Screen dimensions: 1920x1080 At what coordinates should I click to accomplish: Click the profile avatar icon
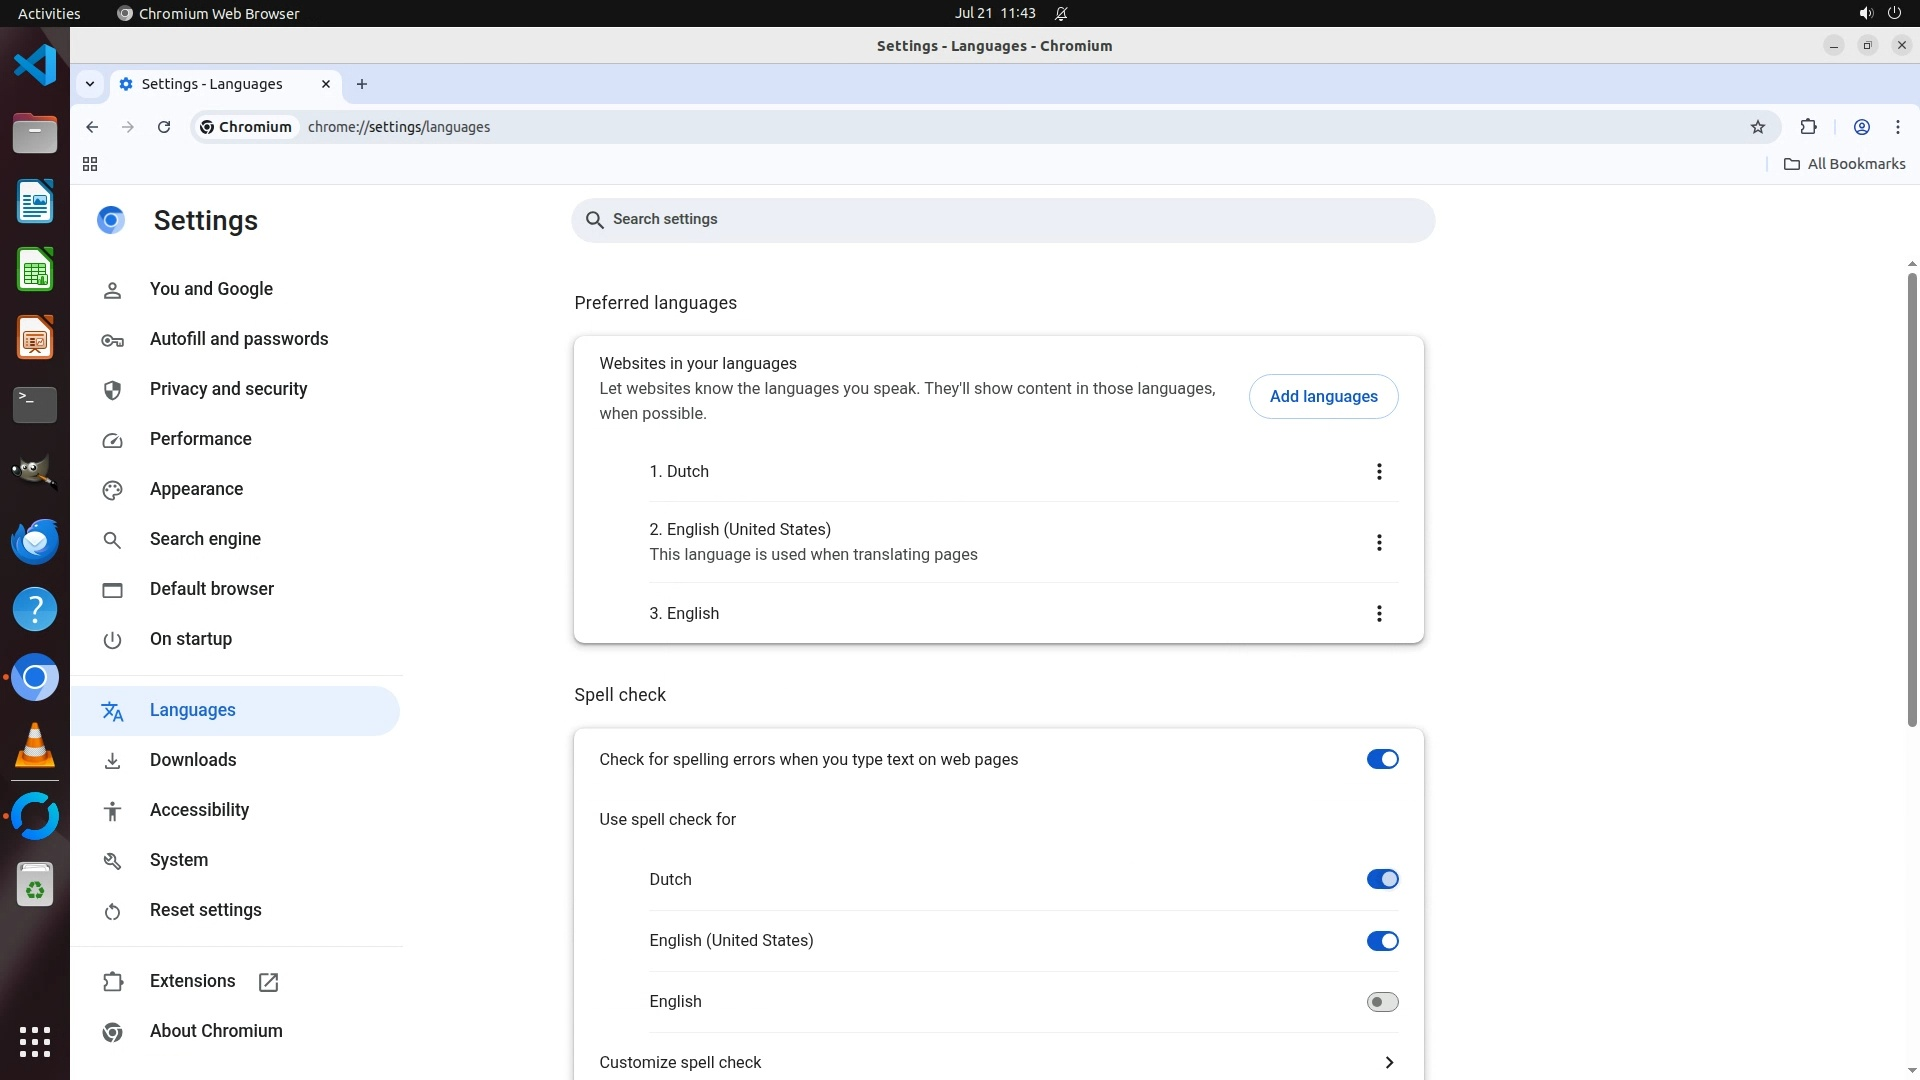click(1861, 127)
